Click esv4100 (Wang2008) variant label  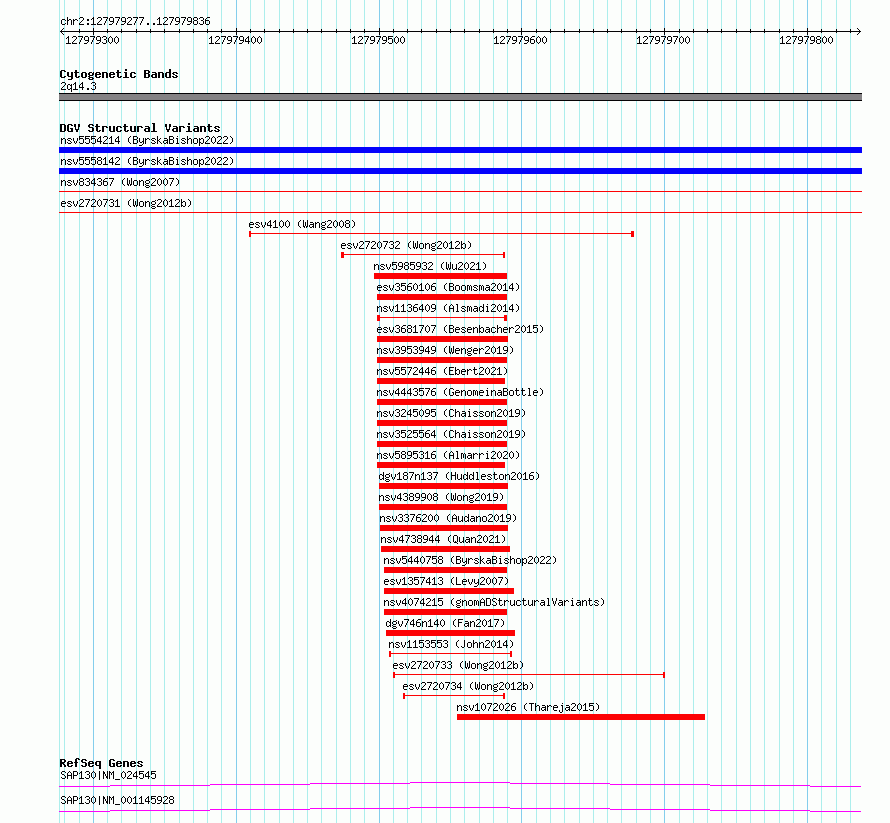tap(302, 224)
